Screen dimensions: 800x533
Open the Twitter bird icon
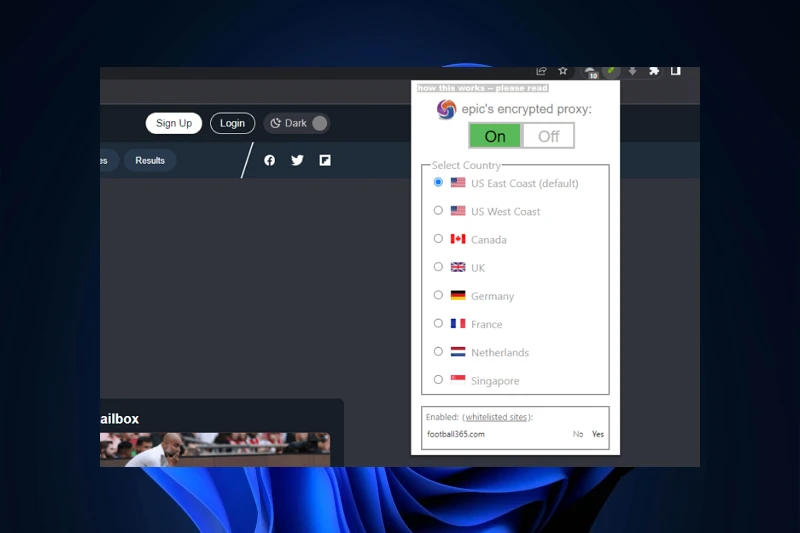tap(297, 160)
